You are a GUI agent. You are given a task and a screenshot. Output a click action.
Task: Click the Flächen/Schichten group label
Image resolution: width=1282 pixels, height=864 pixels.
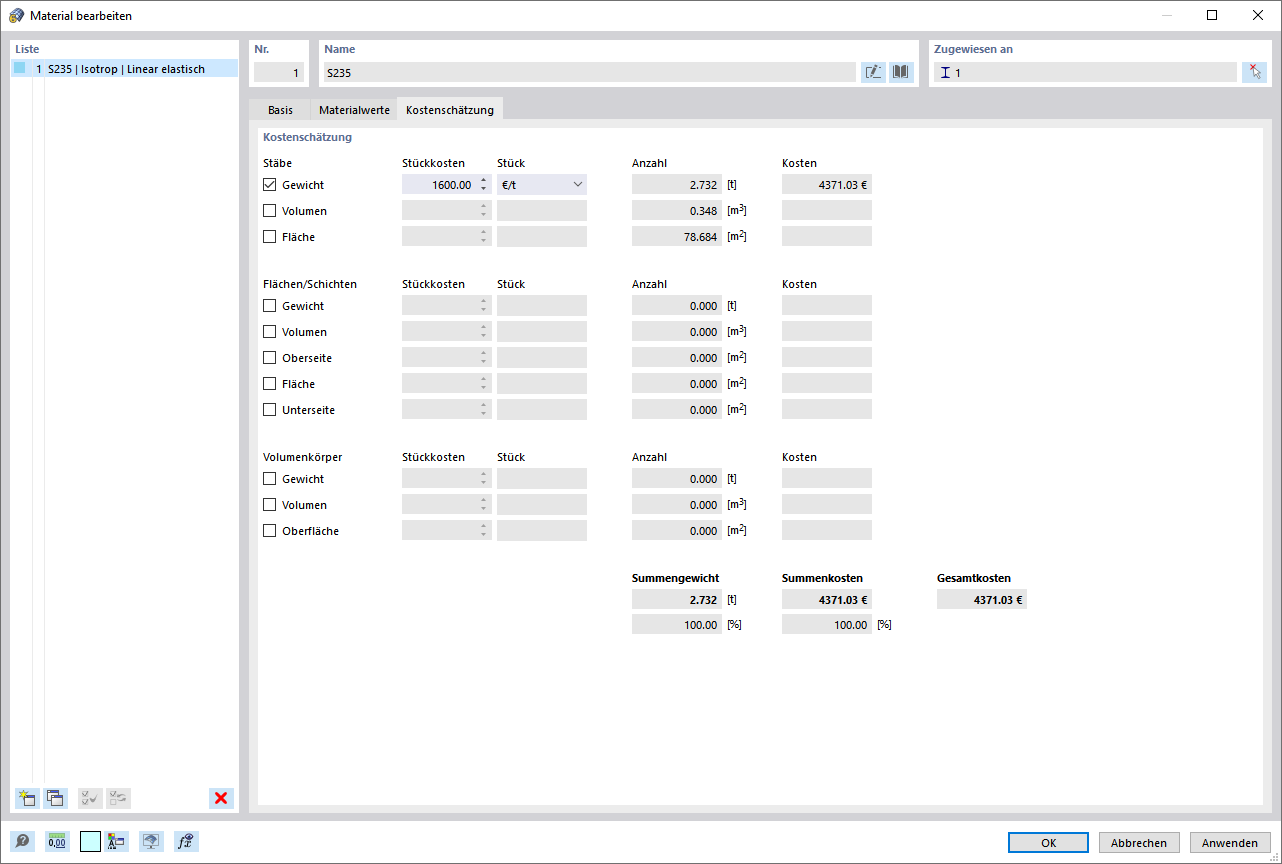(310, 284)
